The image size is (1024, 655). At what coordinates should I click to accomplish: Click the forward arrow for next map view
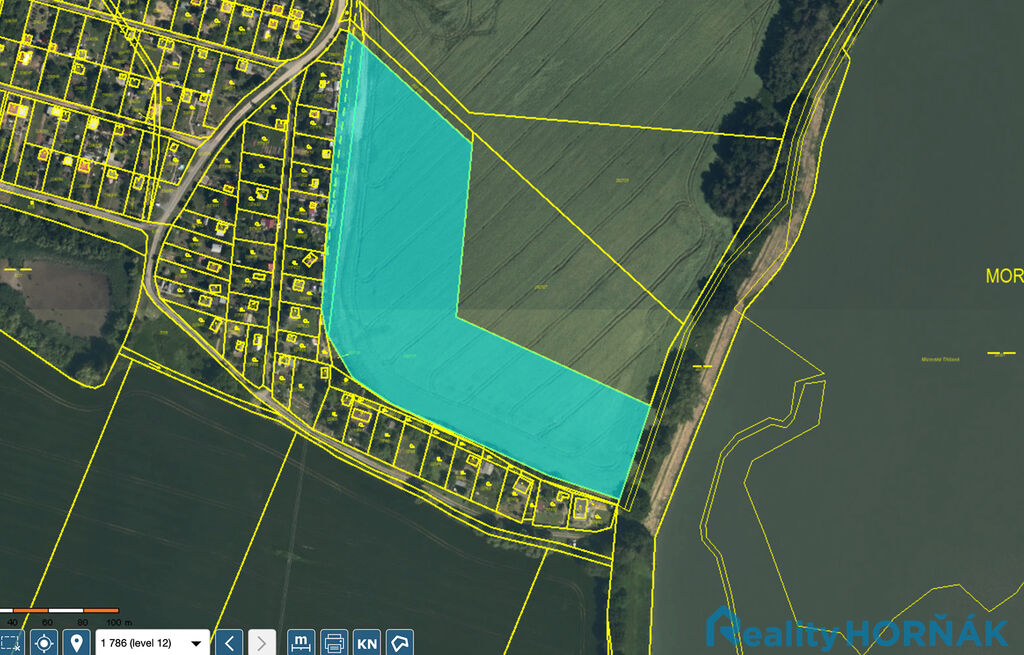(262, 643)
